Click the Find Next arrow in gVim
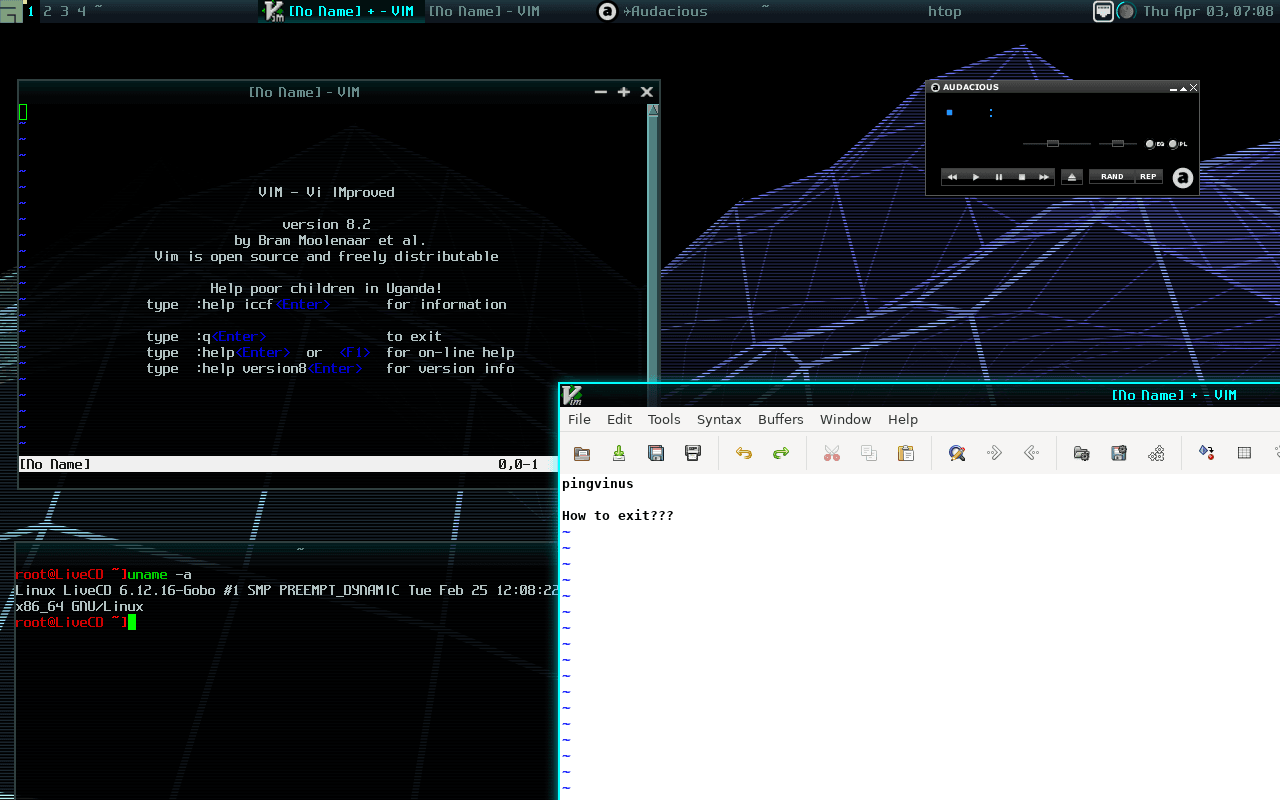Image resolution: width=1280 pixels, height=800 pixels. click(x=994, y=453)
